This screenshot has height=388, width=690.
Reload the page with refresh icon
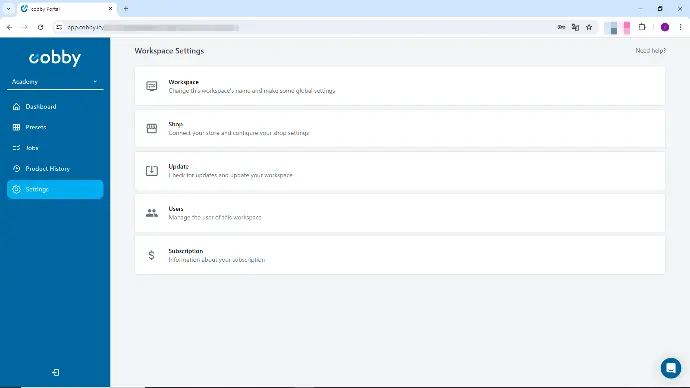point(40,27)
